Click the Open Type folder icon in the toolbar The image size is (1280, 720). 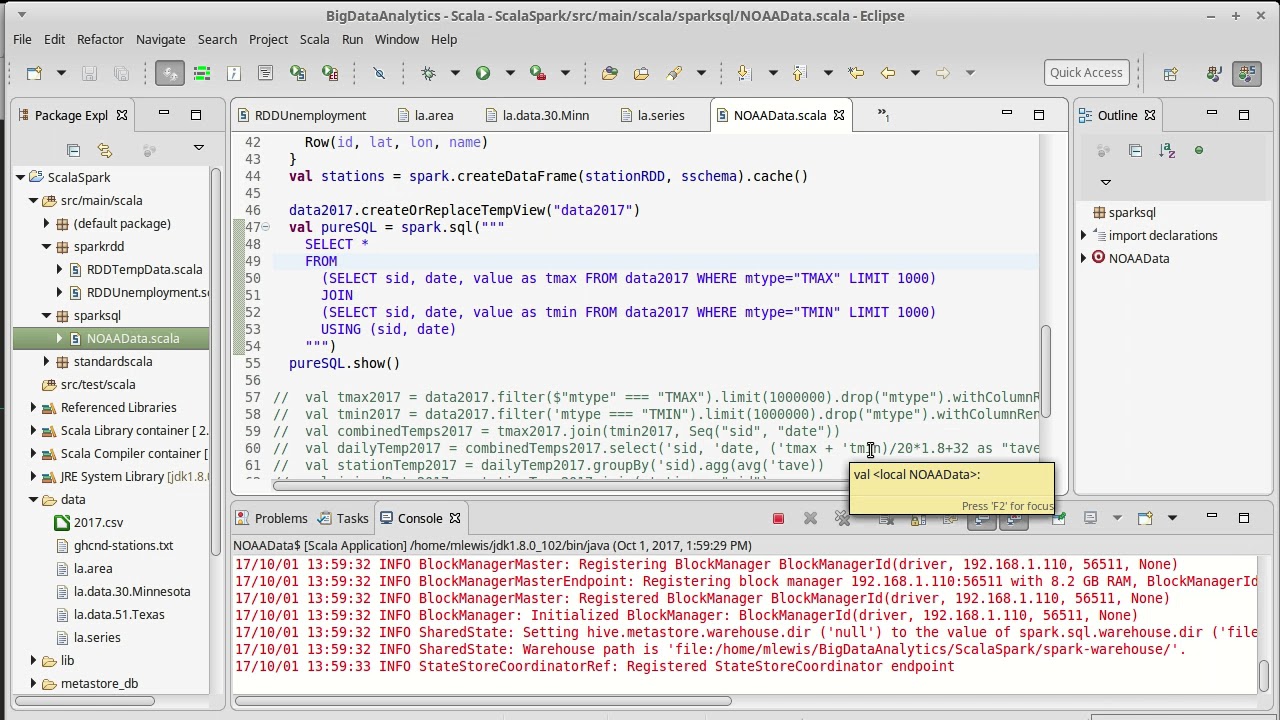pos(609,73)
